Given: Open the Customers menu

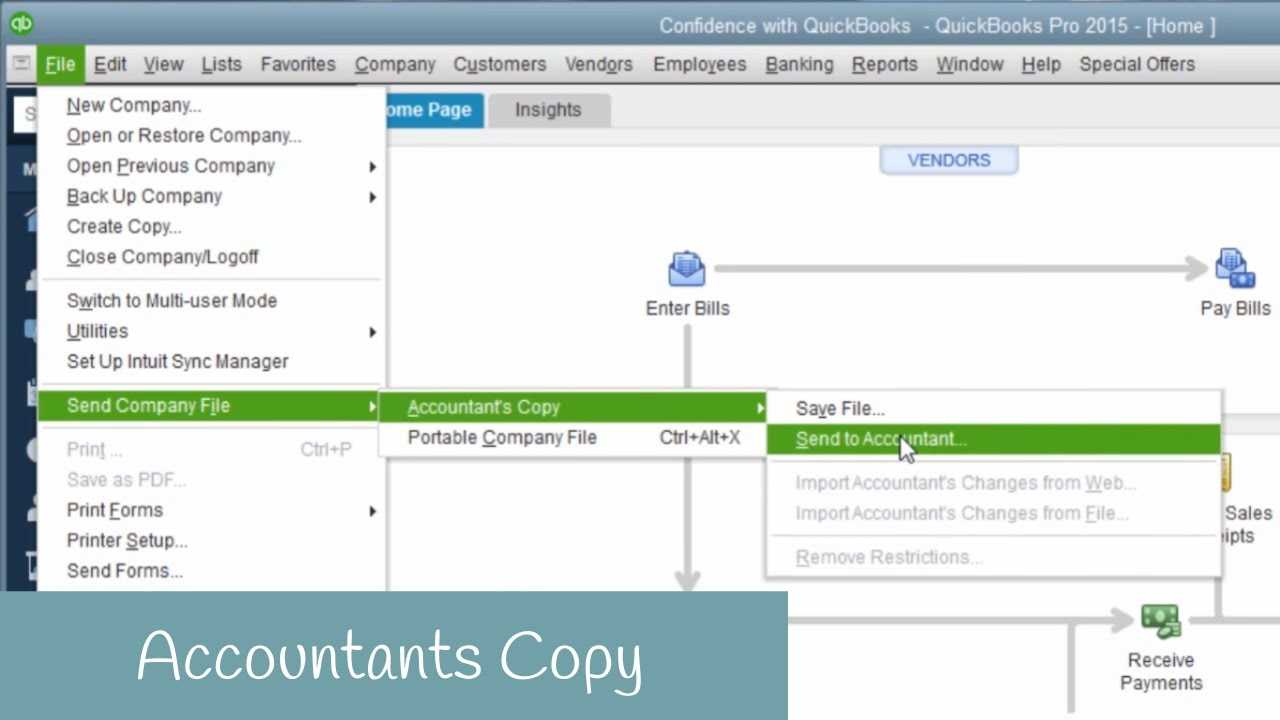Looking at the screenshot, I should [x=500, y=64].
